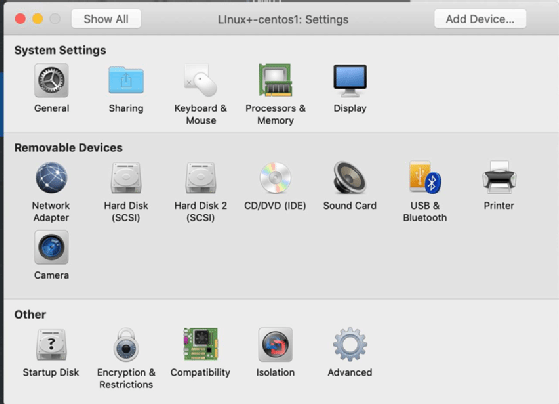Click the Removable Devices heading

[68, 148]
